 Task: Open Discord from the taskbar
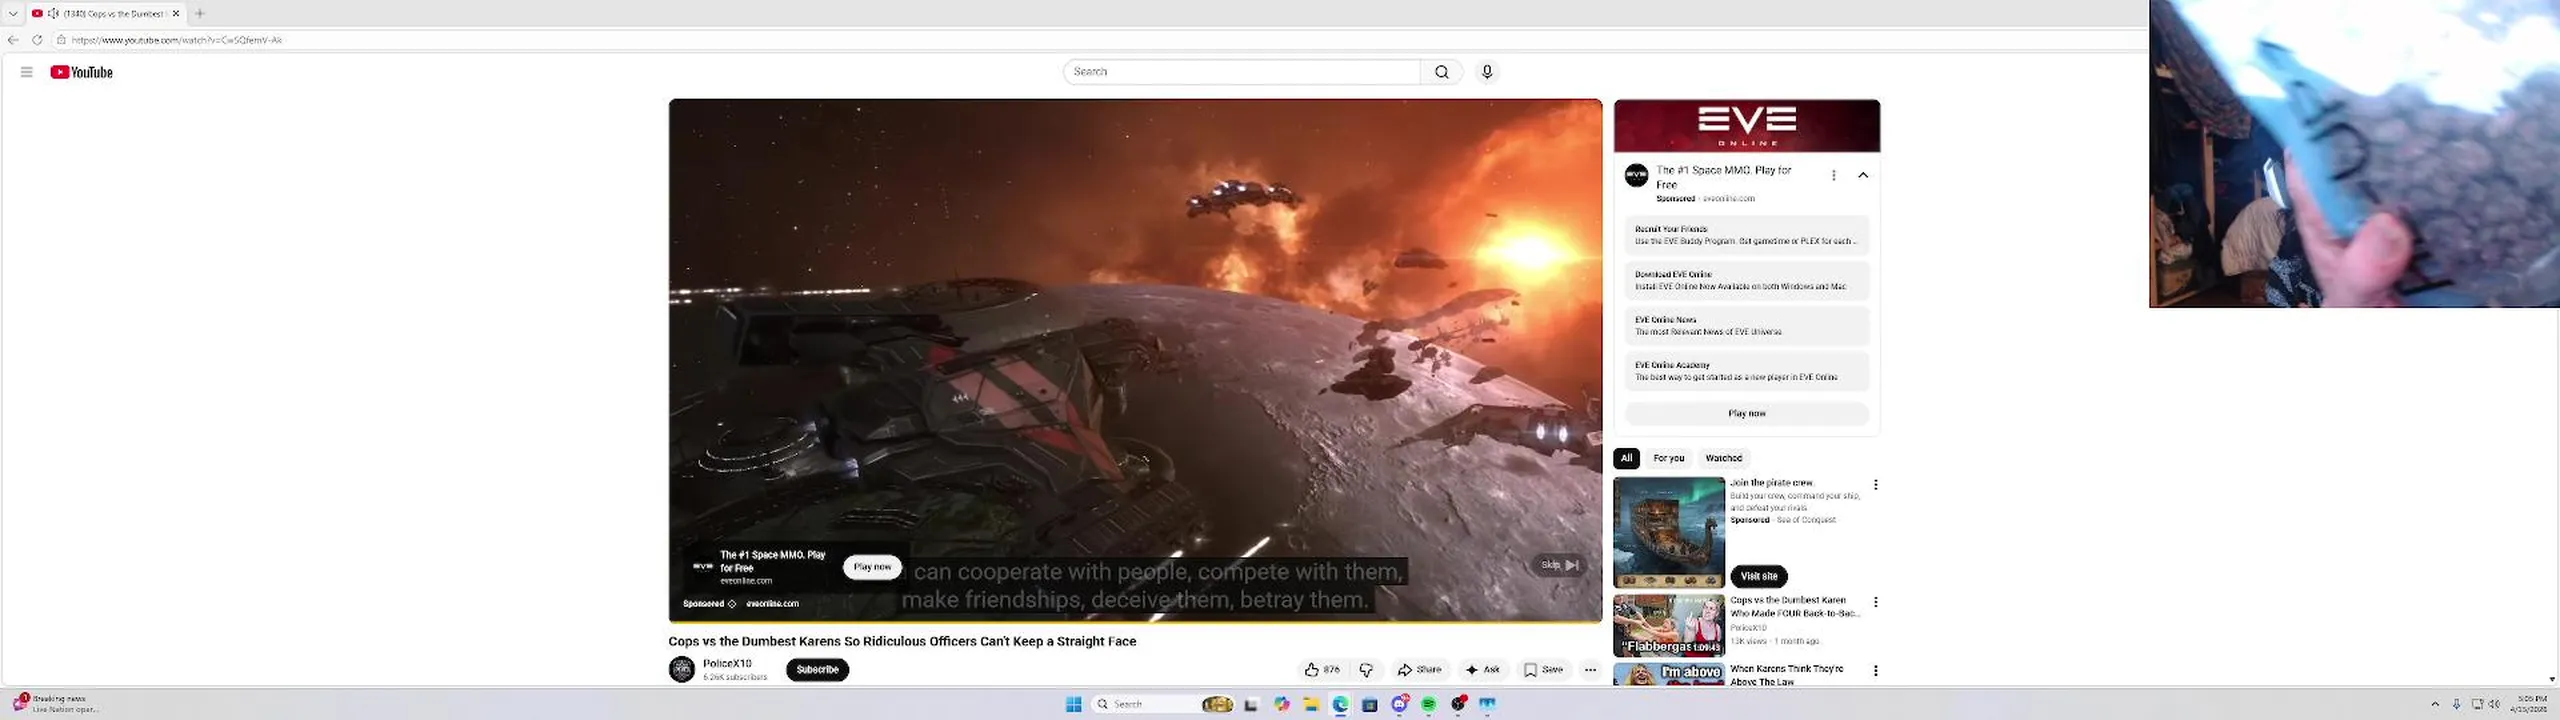[1400, 704]
